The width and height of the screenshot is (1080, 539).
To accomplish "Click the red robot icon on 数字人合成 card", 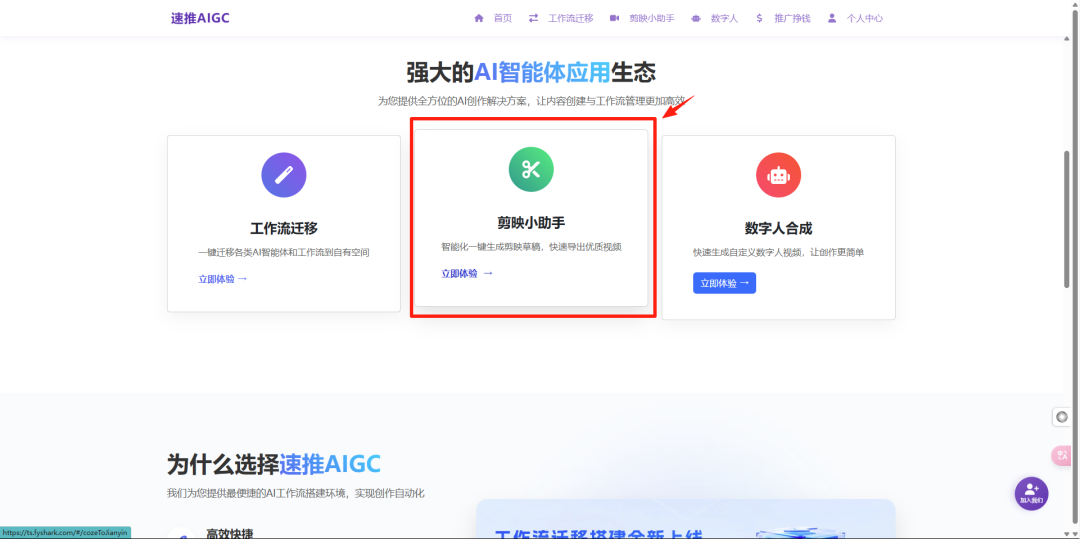I will pyautogui.click(x=778, y=175).
